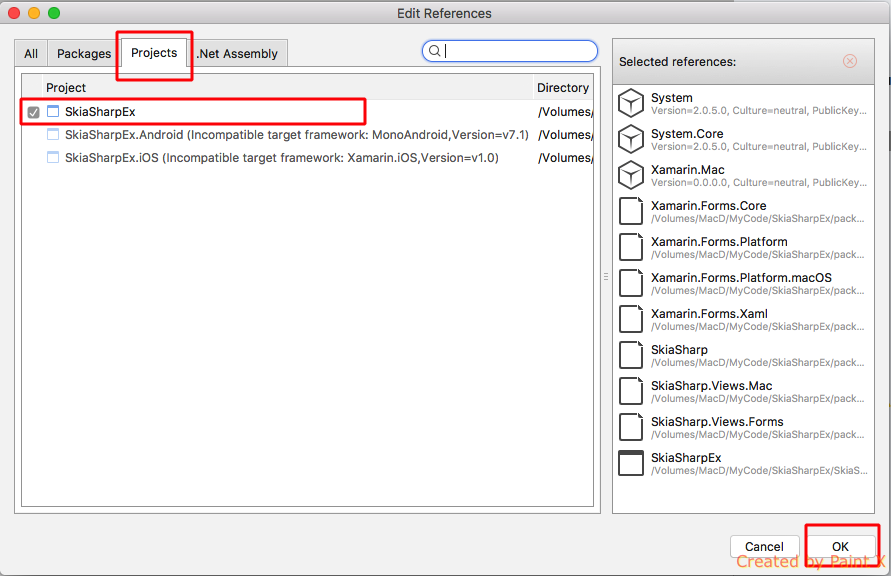Select Xamarin.Forms.Platform in the selected references

(x=743, y=247)
